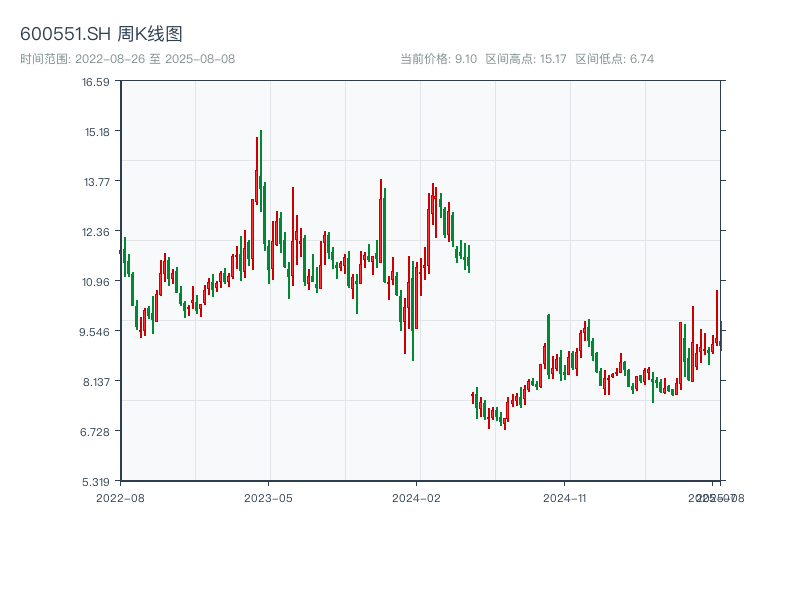Click the chart title 600551.SH 周K线图
Viewport: 800px width, 600px height.
[101, 34]
